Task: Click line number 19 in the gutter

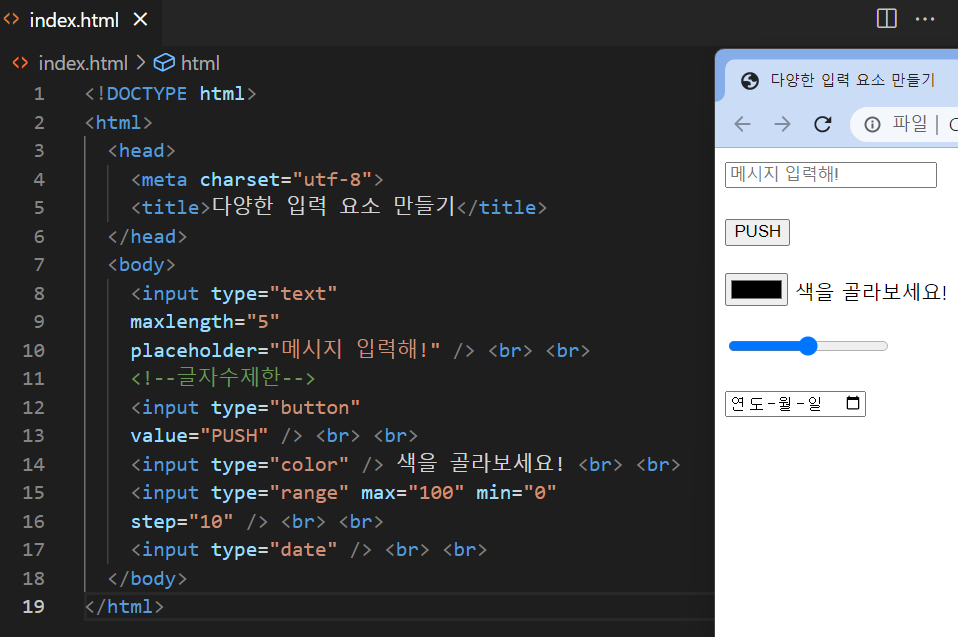Action: pyautogui.click(x=34, y=606)
